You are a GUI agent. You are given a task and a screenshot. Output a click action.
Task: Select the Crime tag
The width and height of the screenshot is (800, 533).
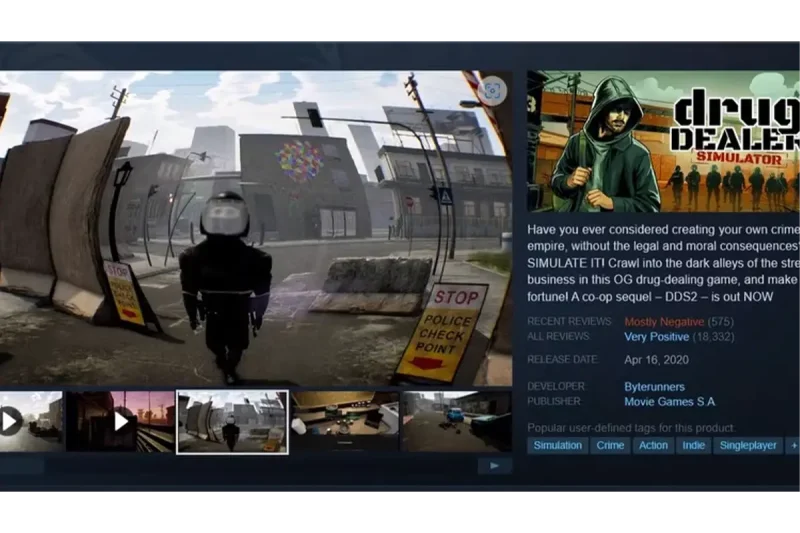(610, 445)
